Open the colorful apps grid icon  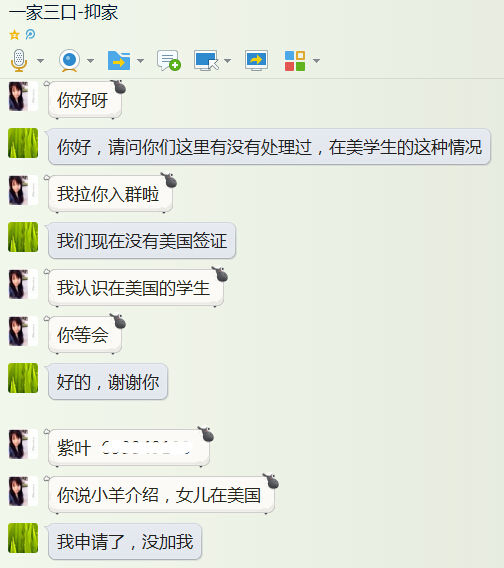coord(295,60)
